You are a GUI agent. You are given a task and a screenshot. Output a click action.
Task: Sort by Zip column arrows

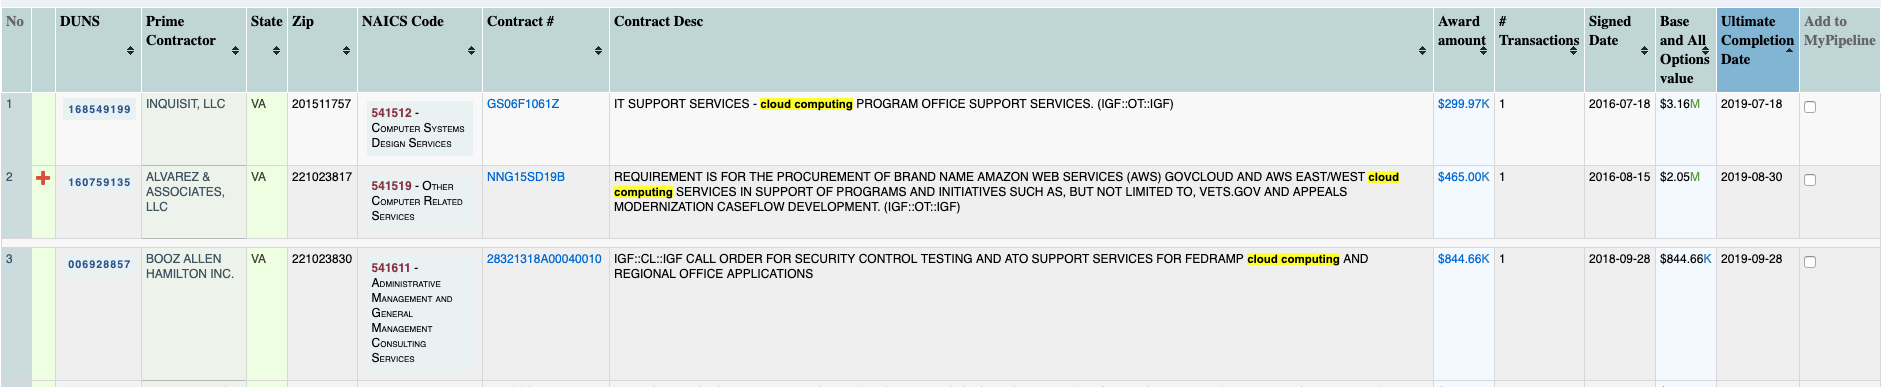[x=346, y=50]
